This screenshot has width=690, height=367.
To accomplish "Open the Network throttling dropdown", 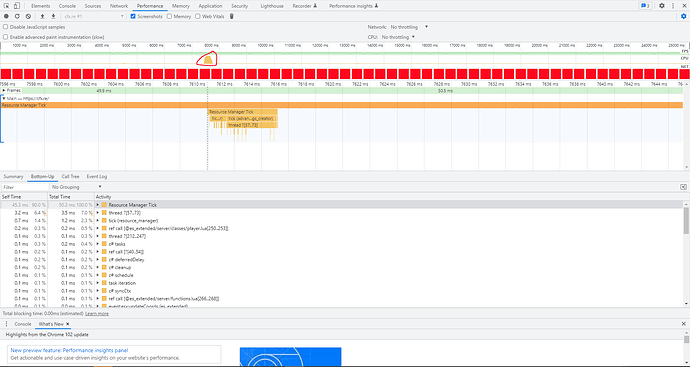I will (x=409, y=27).
